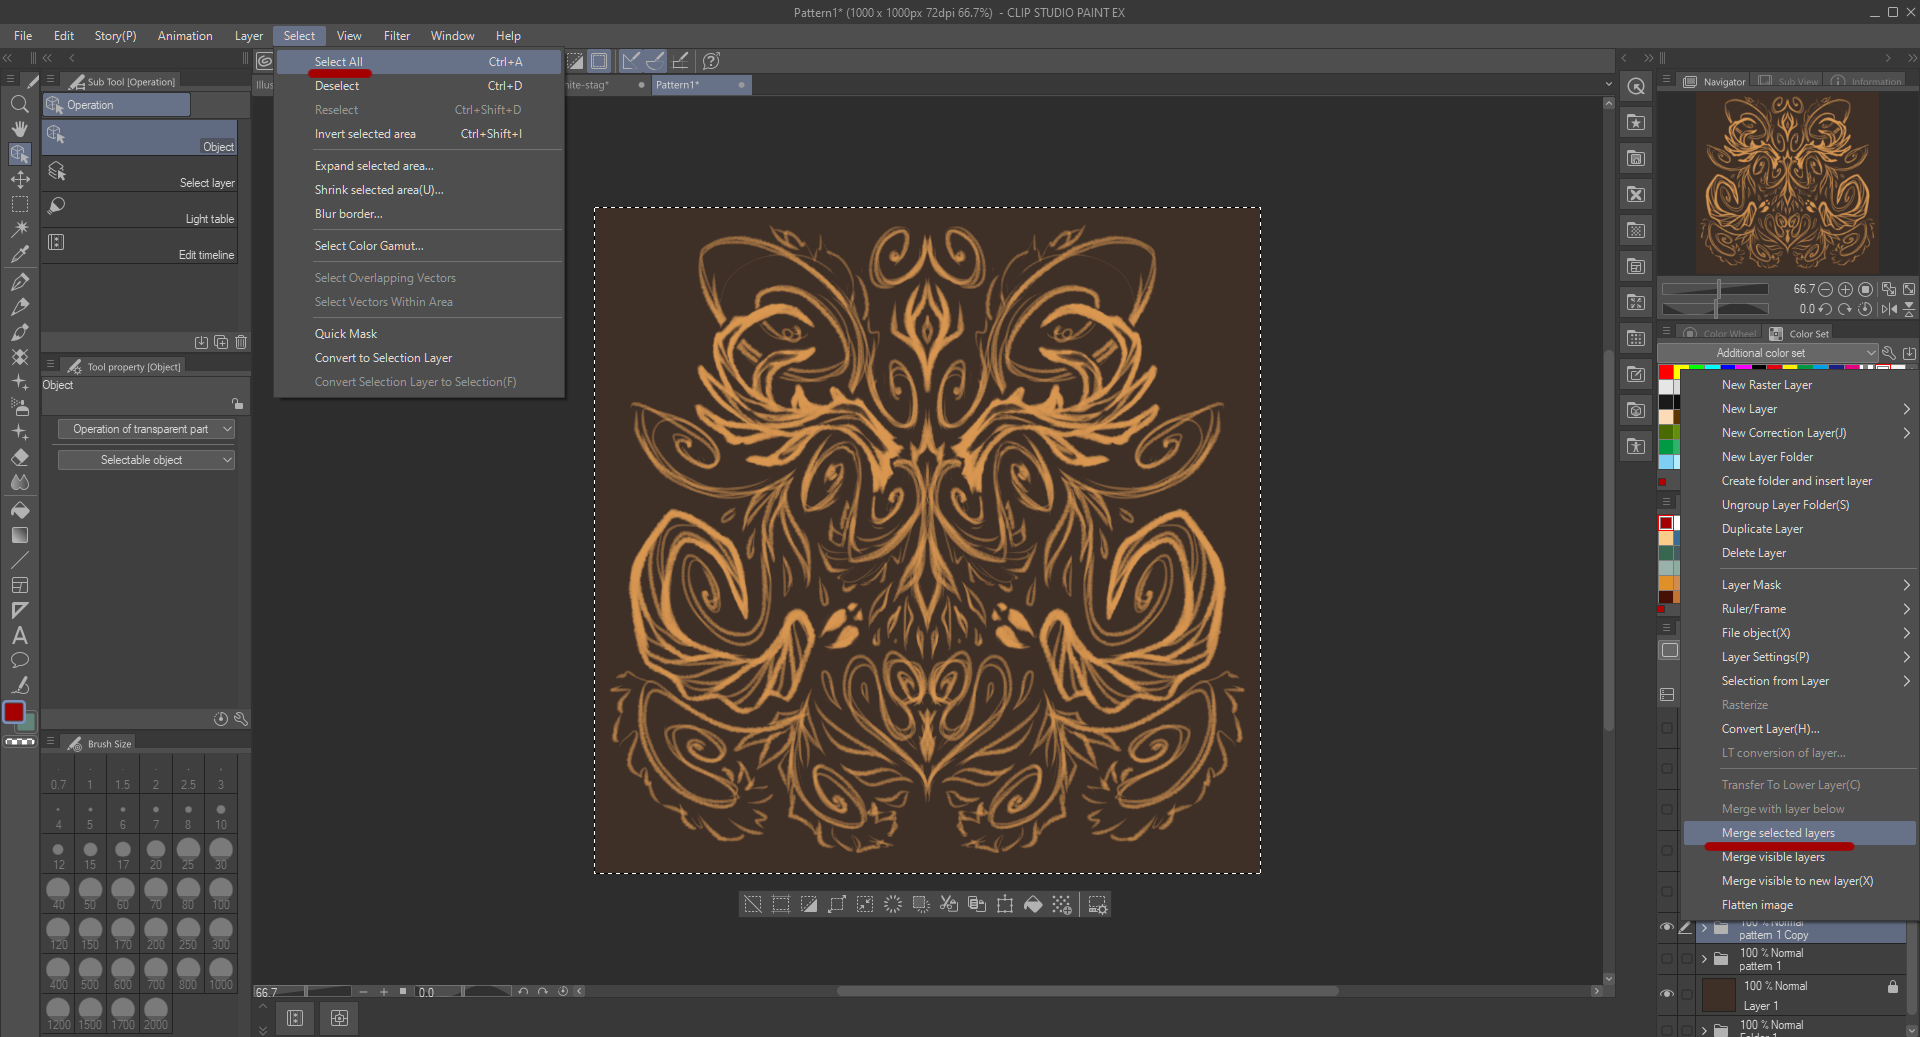Viewport: 1920px width, 1037px height.
Task: Open the Selectable object dropdown
Action: tap(146, 460)
